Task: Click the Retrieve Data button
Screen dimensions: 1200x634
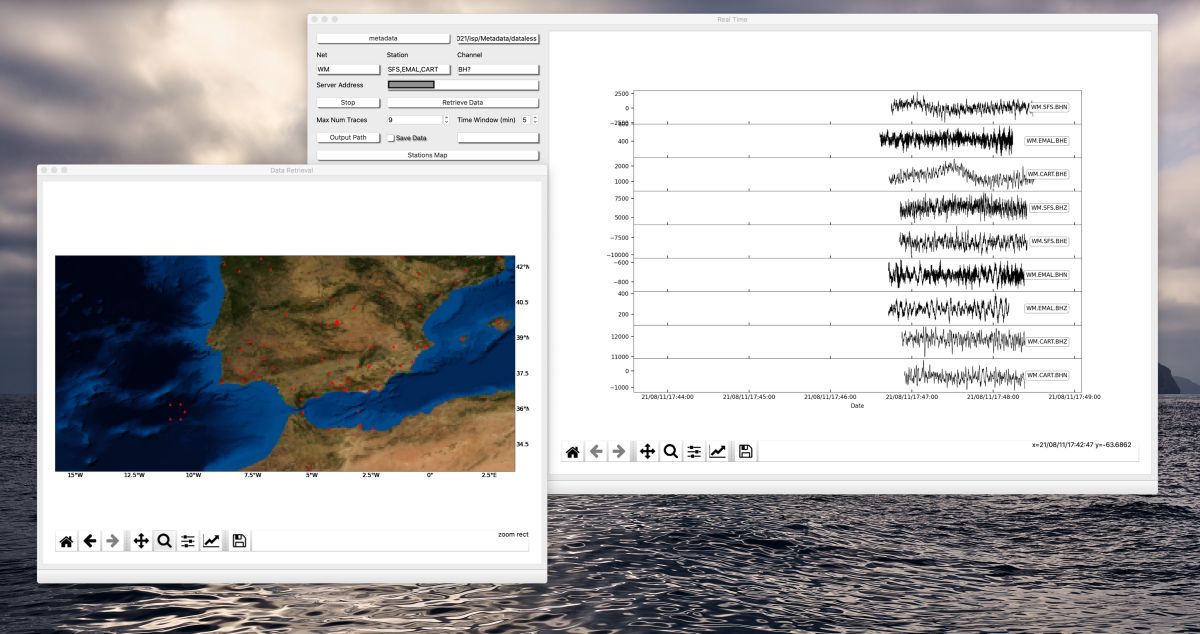Action: 463,102
